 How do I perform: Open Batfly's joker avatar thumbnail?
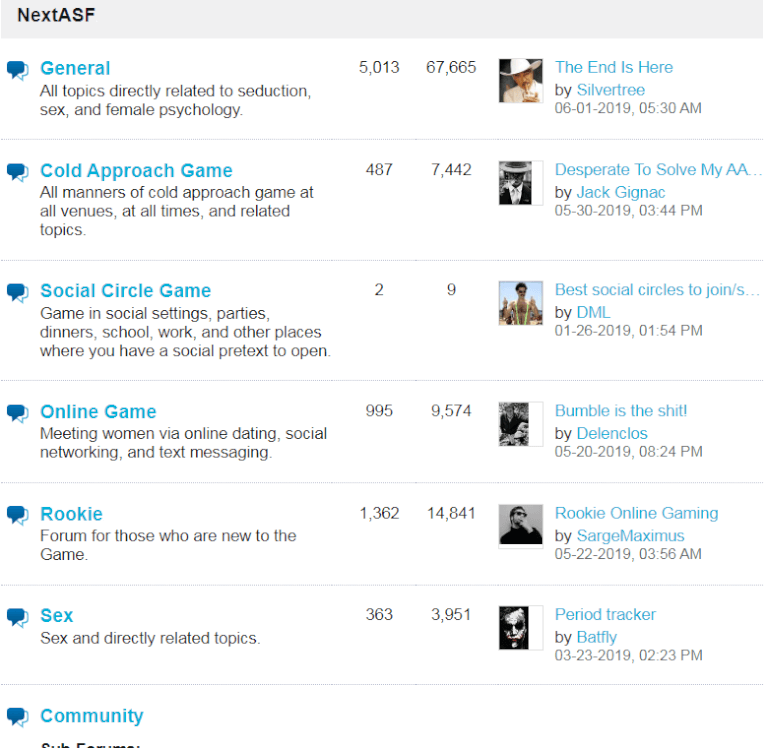point(514,627)
